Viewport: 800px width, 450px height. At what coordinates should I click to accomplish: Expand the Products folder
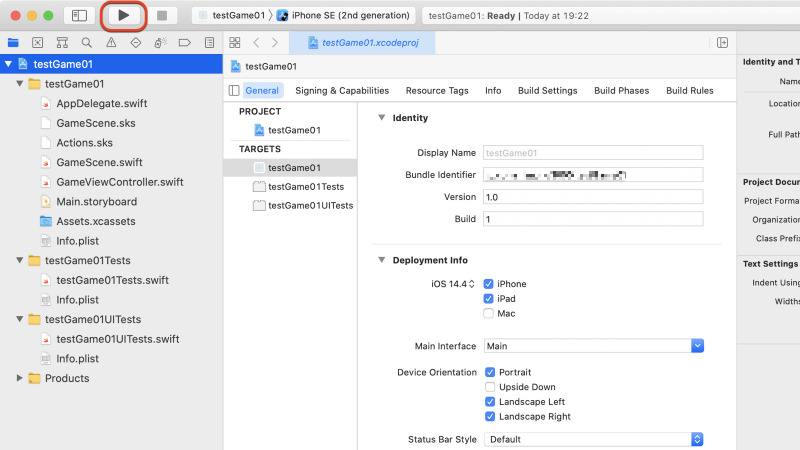19,378
